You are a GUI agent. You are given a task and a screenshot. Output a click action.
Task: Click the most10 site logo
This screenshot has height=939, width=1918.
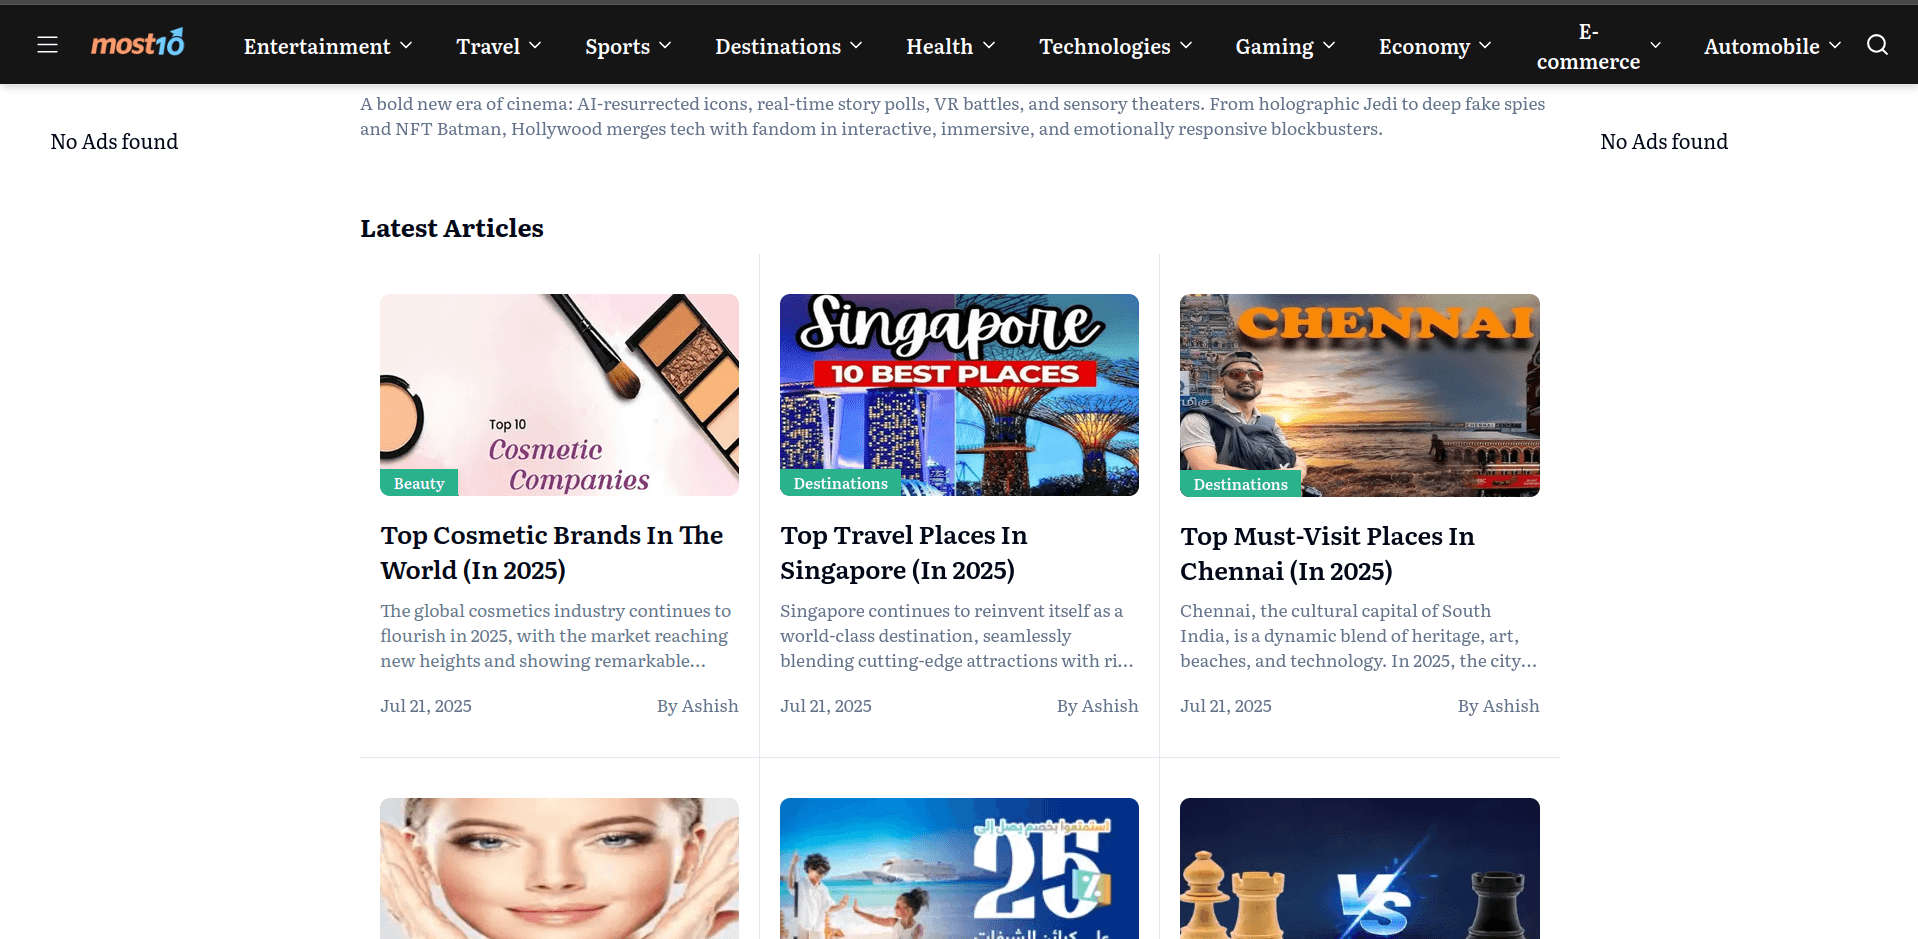point(138,43)
